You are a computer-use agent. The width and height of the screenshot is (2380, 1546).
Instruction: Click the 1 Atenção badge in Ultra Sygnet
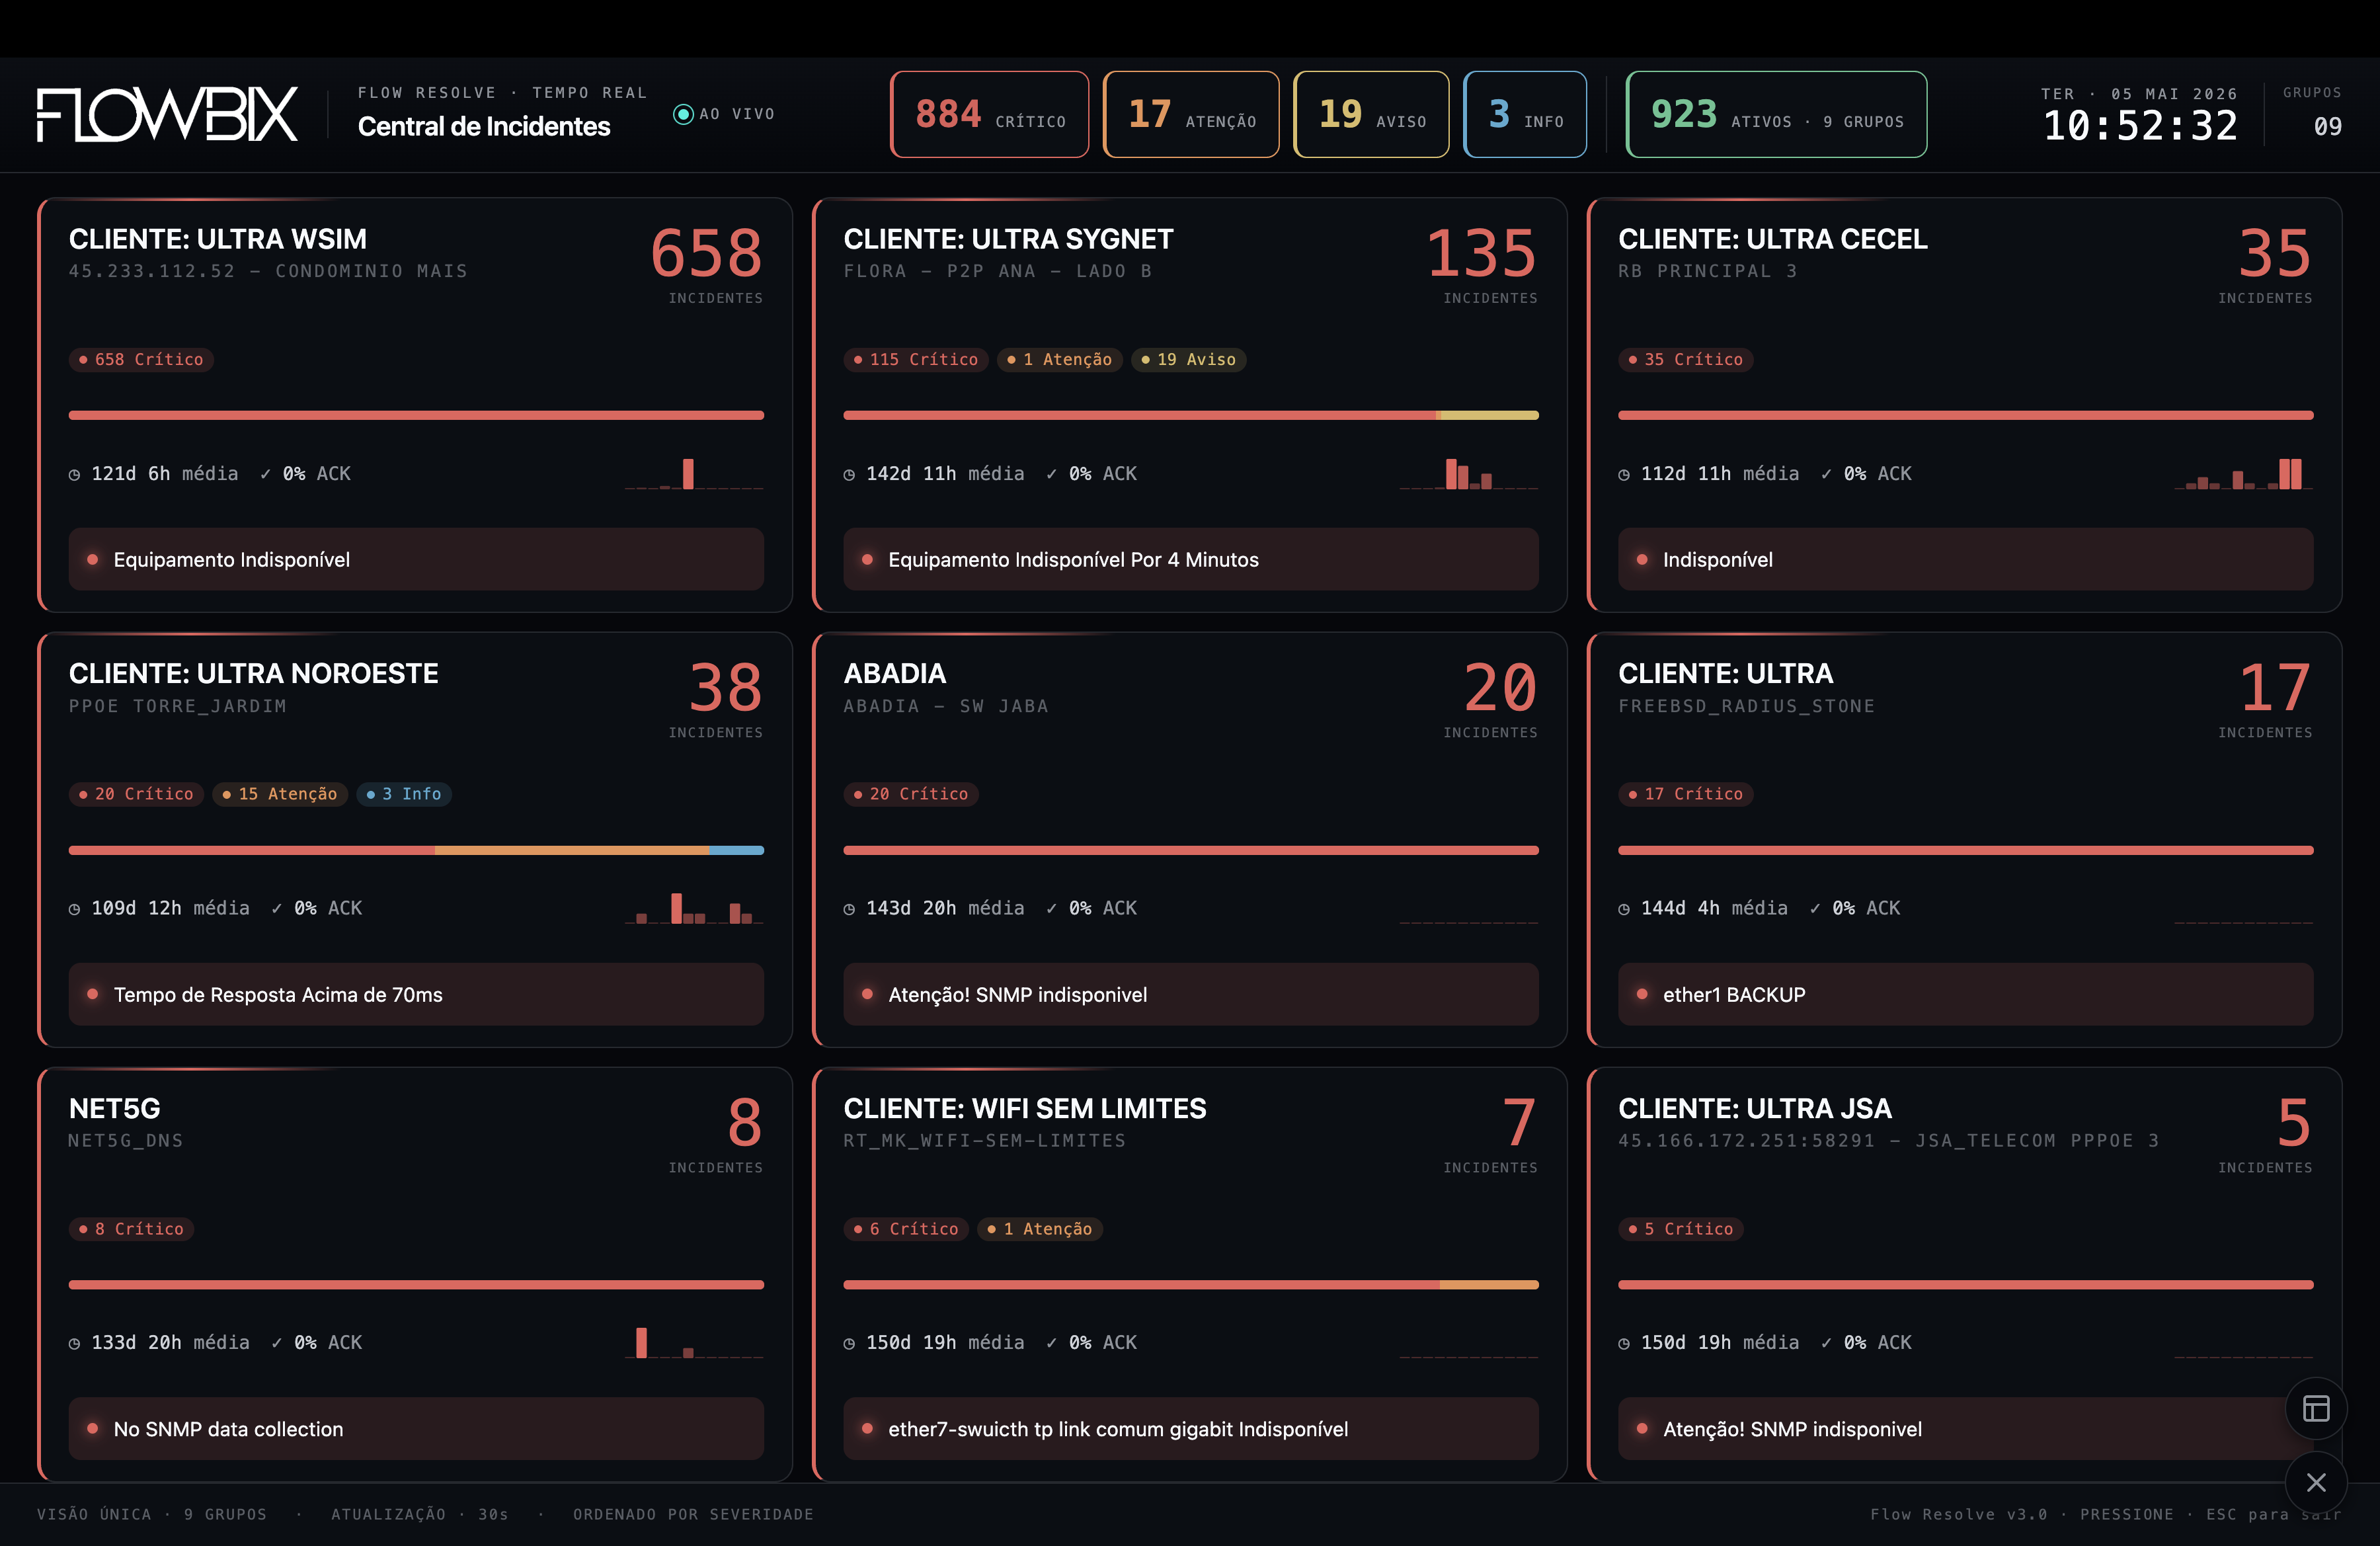(x=1059, y=359)
